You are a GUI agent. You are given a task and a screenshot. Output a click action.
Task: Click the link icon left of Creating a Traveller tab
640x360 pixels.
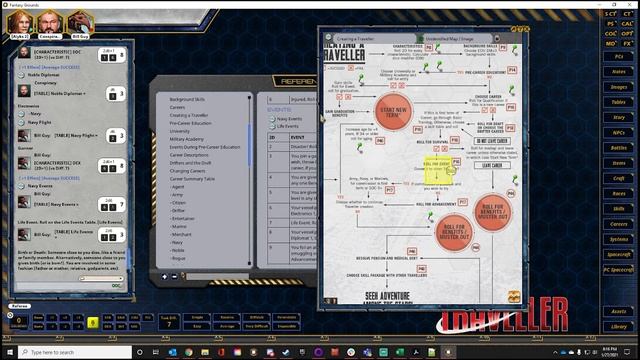[329, 37]
